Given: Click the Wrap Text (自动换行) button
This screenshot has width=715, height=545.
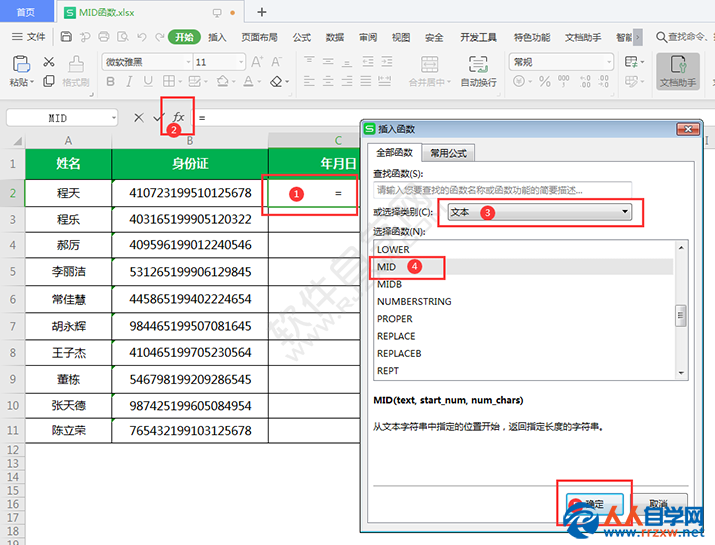Looking at the screenshot, I should pos(478,71).
